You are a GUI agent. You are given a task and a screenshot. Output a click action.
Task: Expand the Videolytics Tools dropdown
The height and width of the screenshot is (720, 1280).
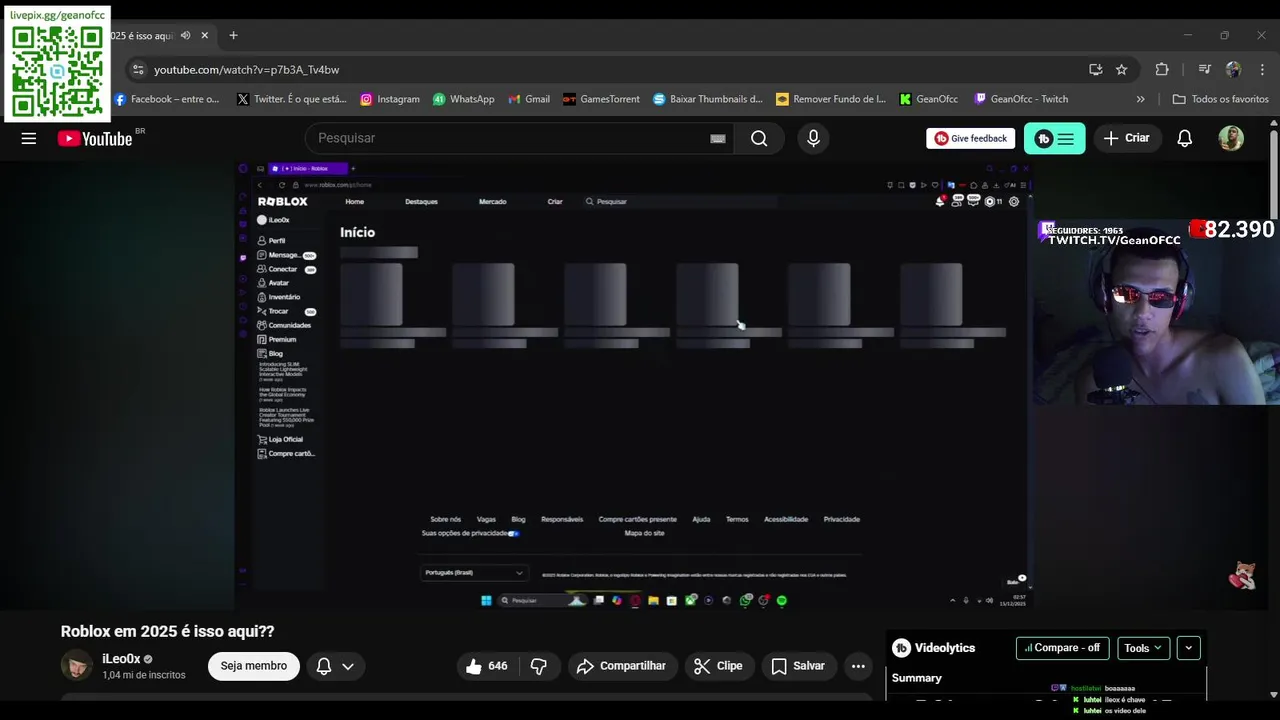click(x=1142, y=648)
